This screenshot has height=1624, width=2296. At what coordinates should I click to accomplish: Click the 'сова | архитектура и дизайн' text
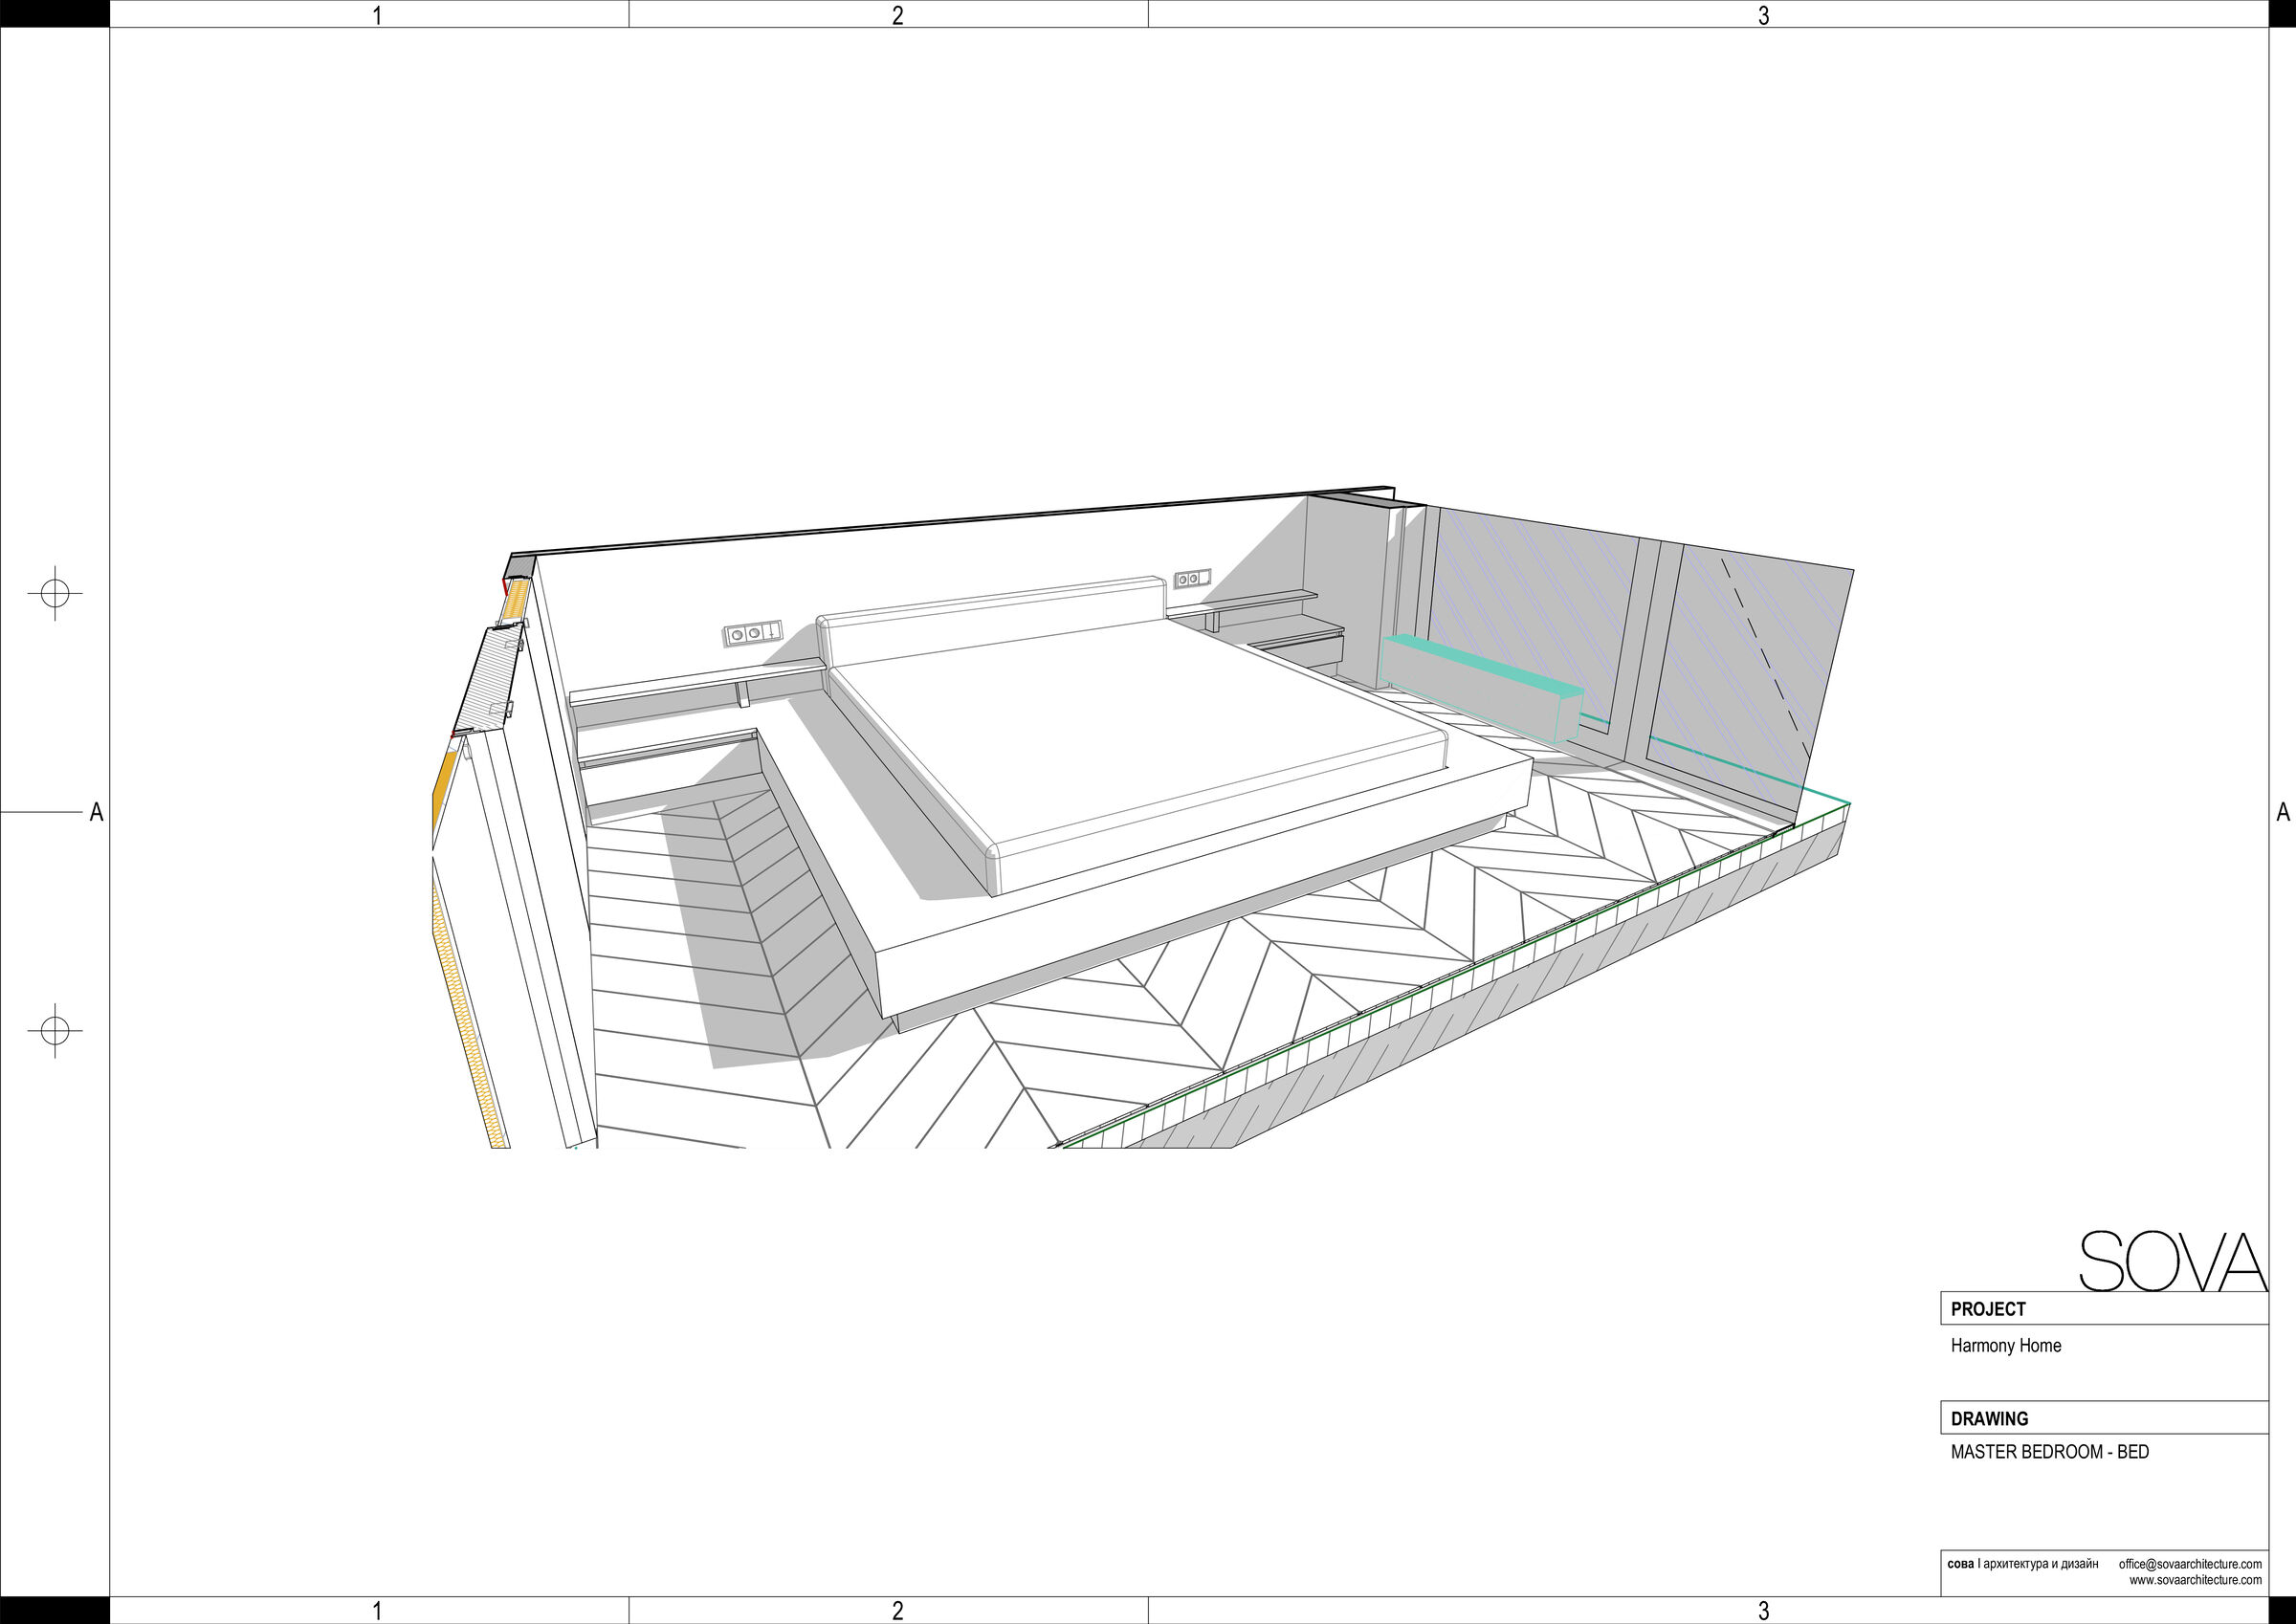[x=2023, y=1563]
